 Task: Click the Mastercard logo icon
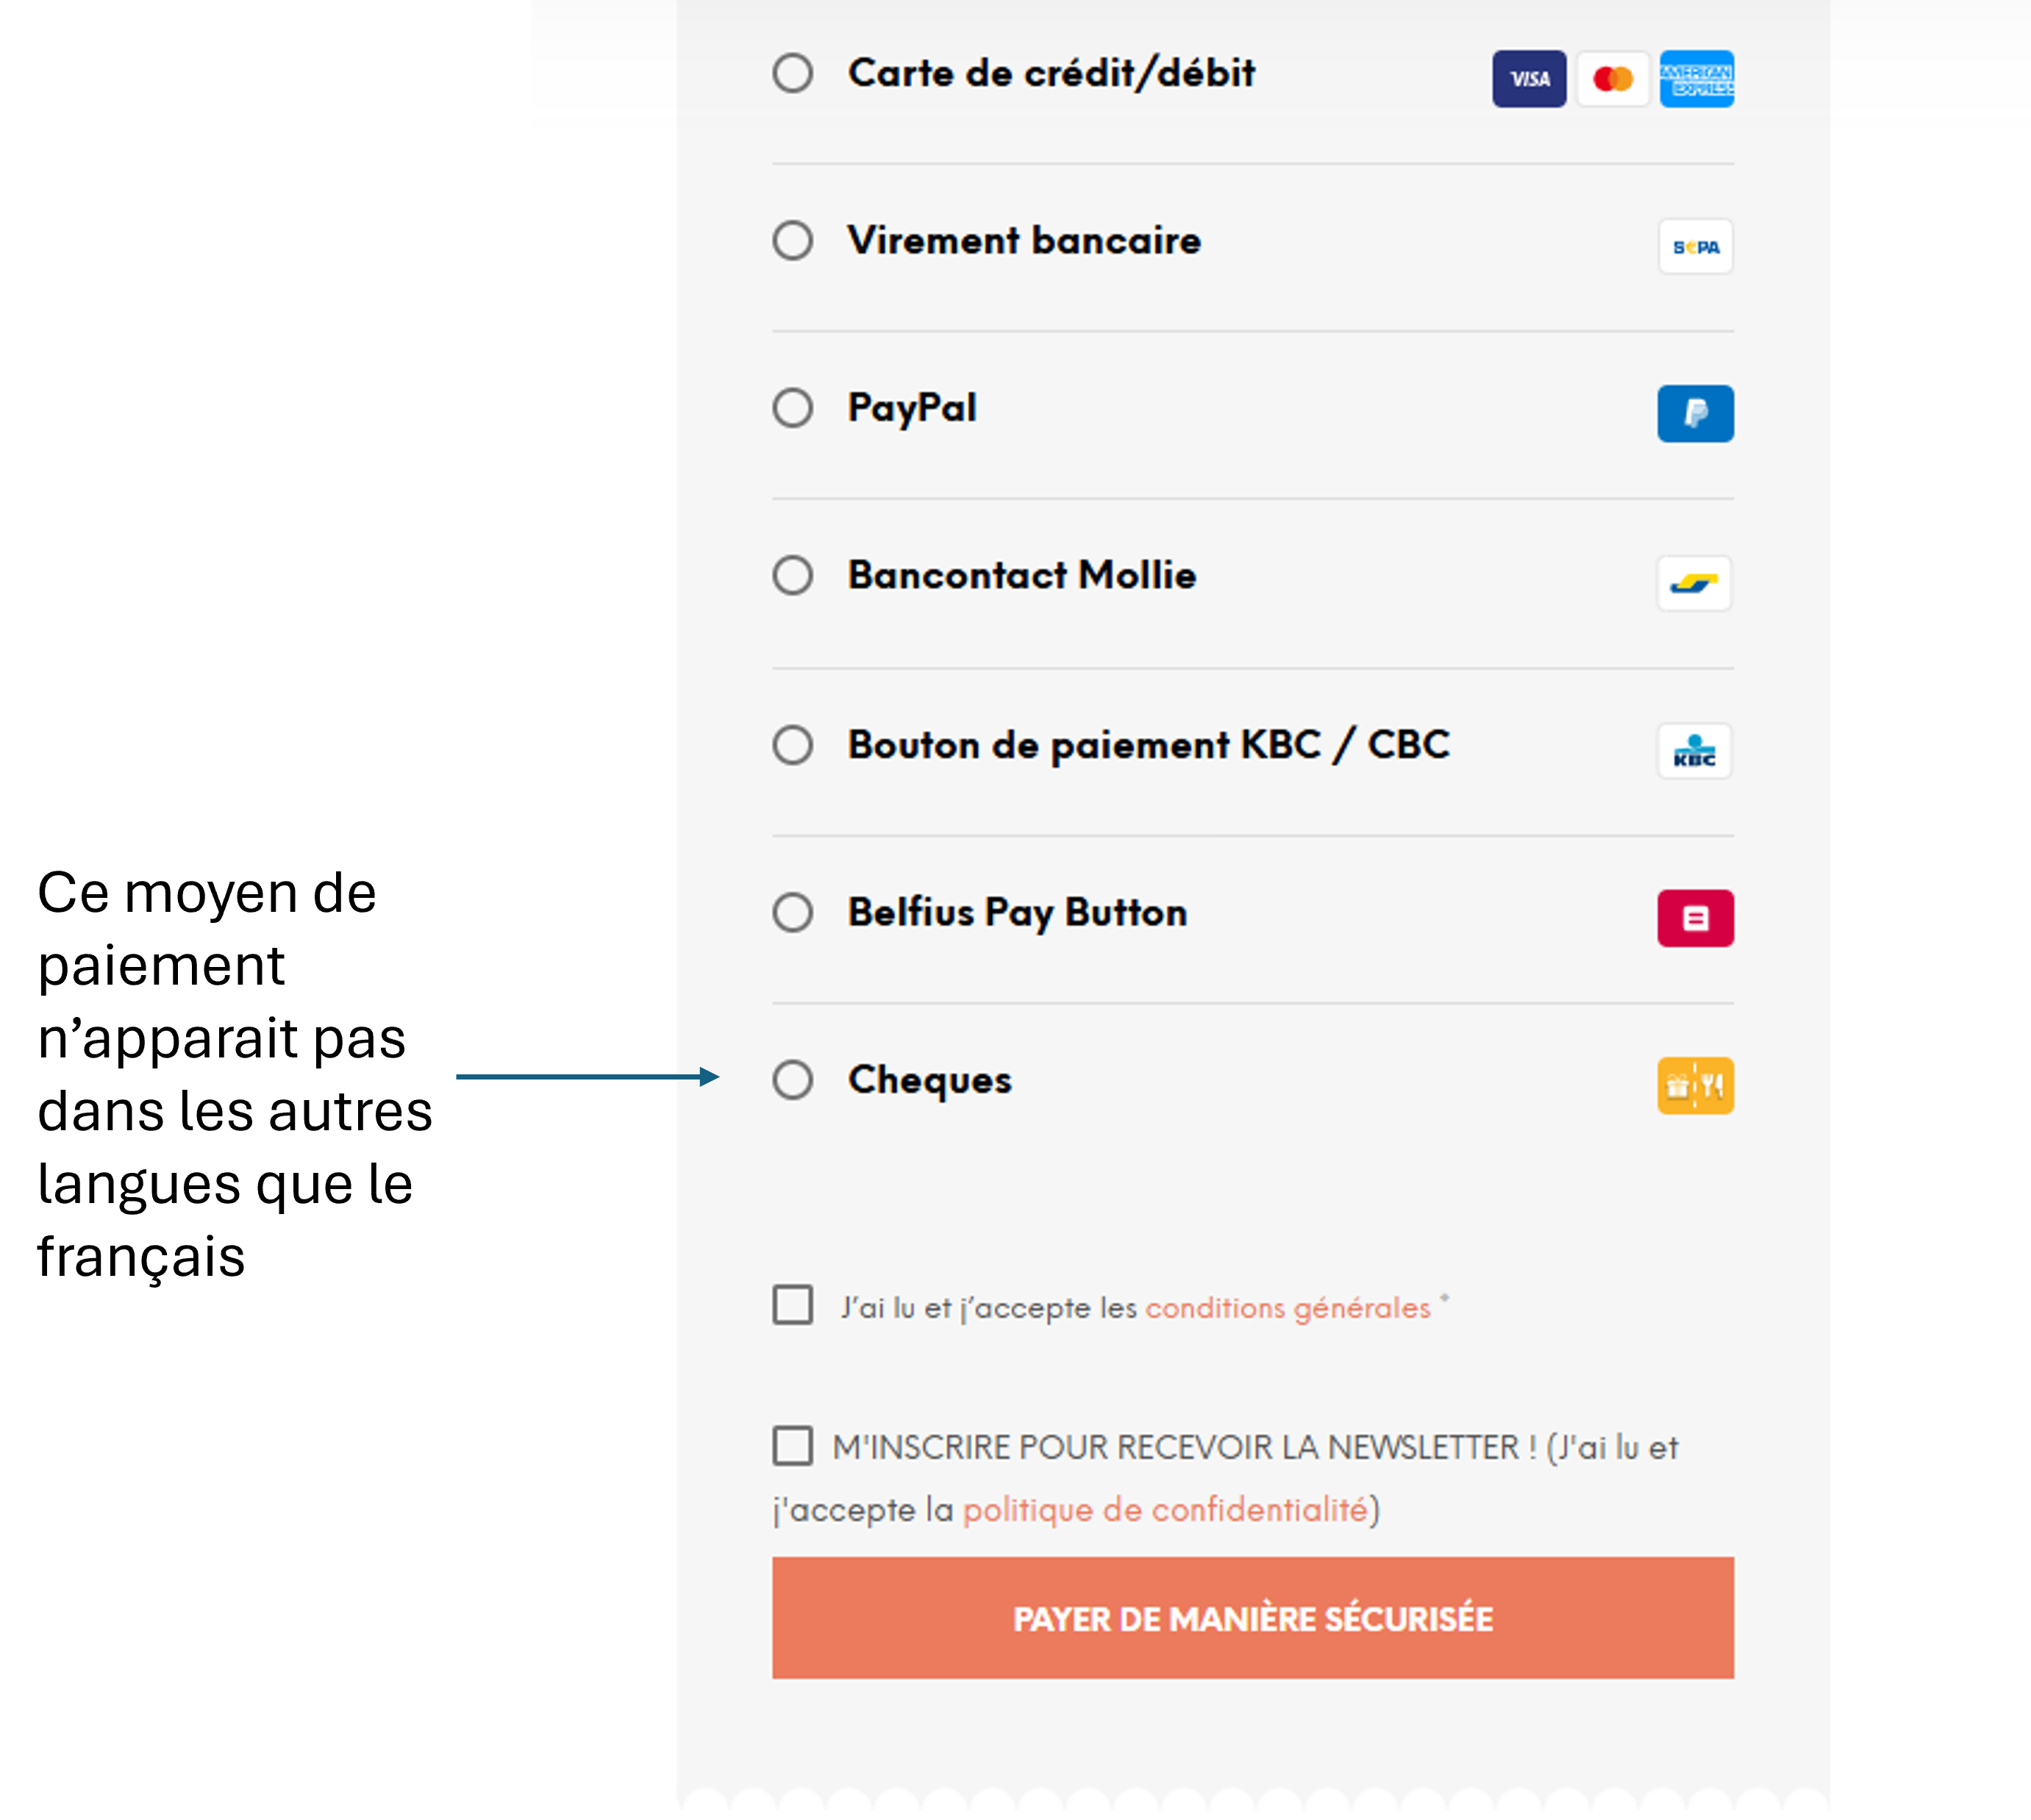(x=1612, y=79)
